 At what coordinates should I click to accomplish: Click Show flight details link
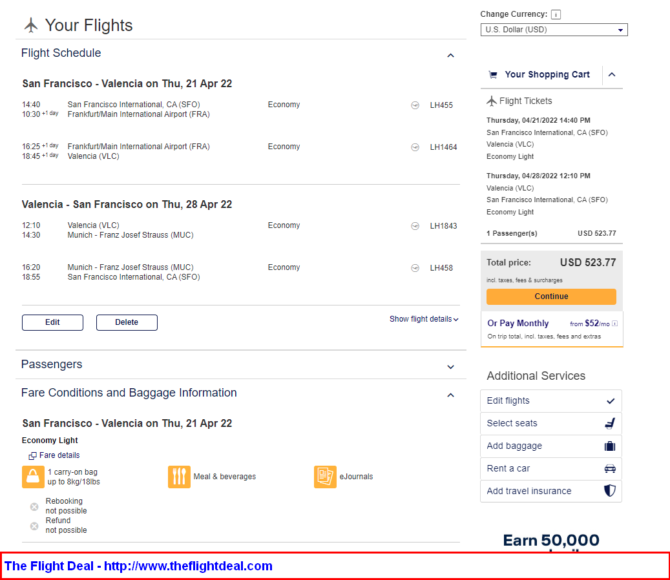(423, 319)
